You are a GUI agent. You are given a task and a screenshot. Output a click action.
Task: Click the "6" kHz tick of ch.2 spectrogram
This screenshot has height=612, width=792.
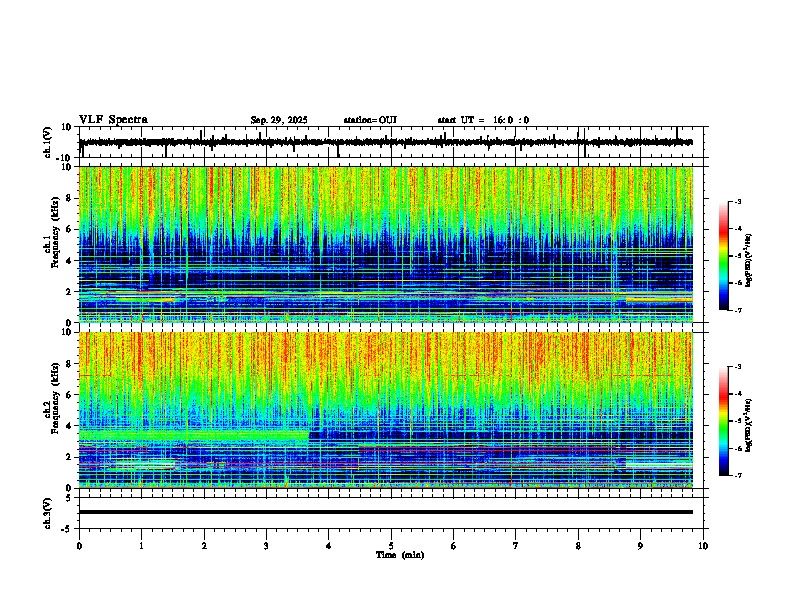coord(70,395)
